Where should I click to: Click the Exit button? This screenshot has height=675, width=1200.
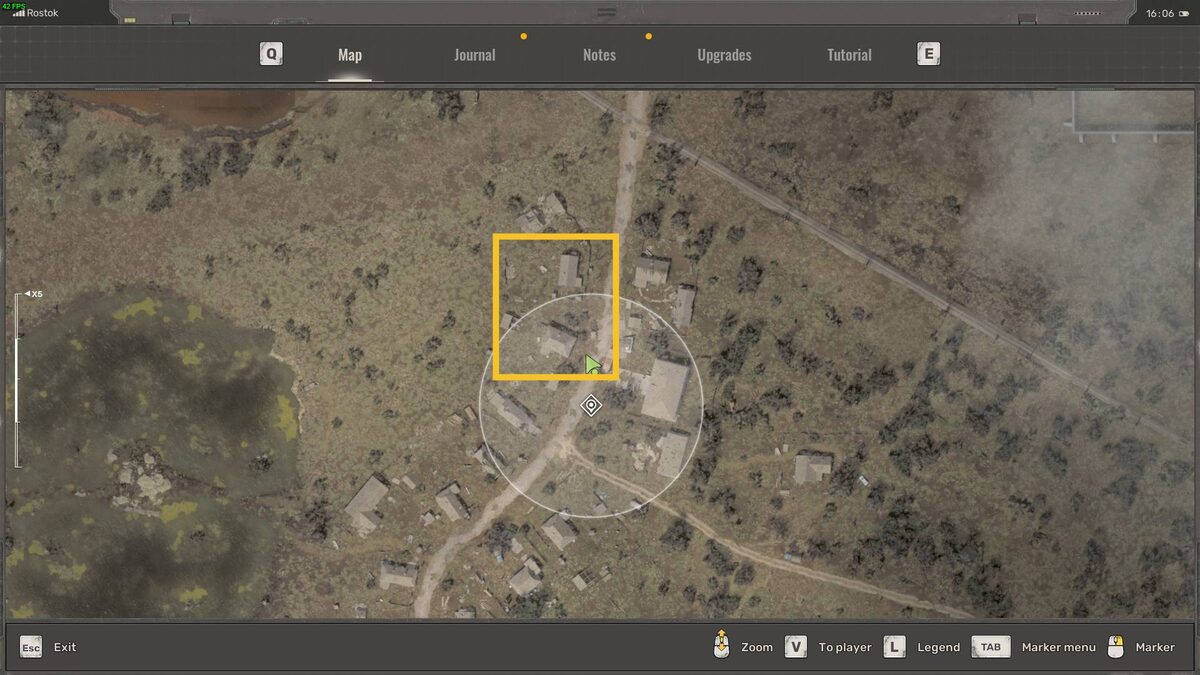[x=65, y=647]
